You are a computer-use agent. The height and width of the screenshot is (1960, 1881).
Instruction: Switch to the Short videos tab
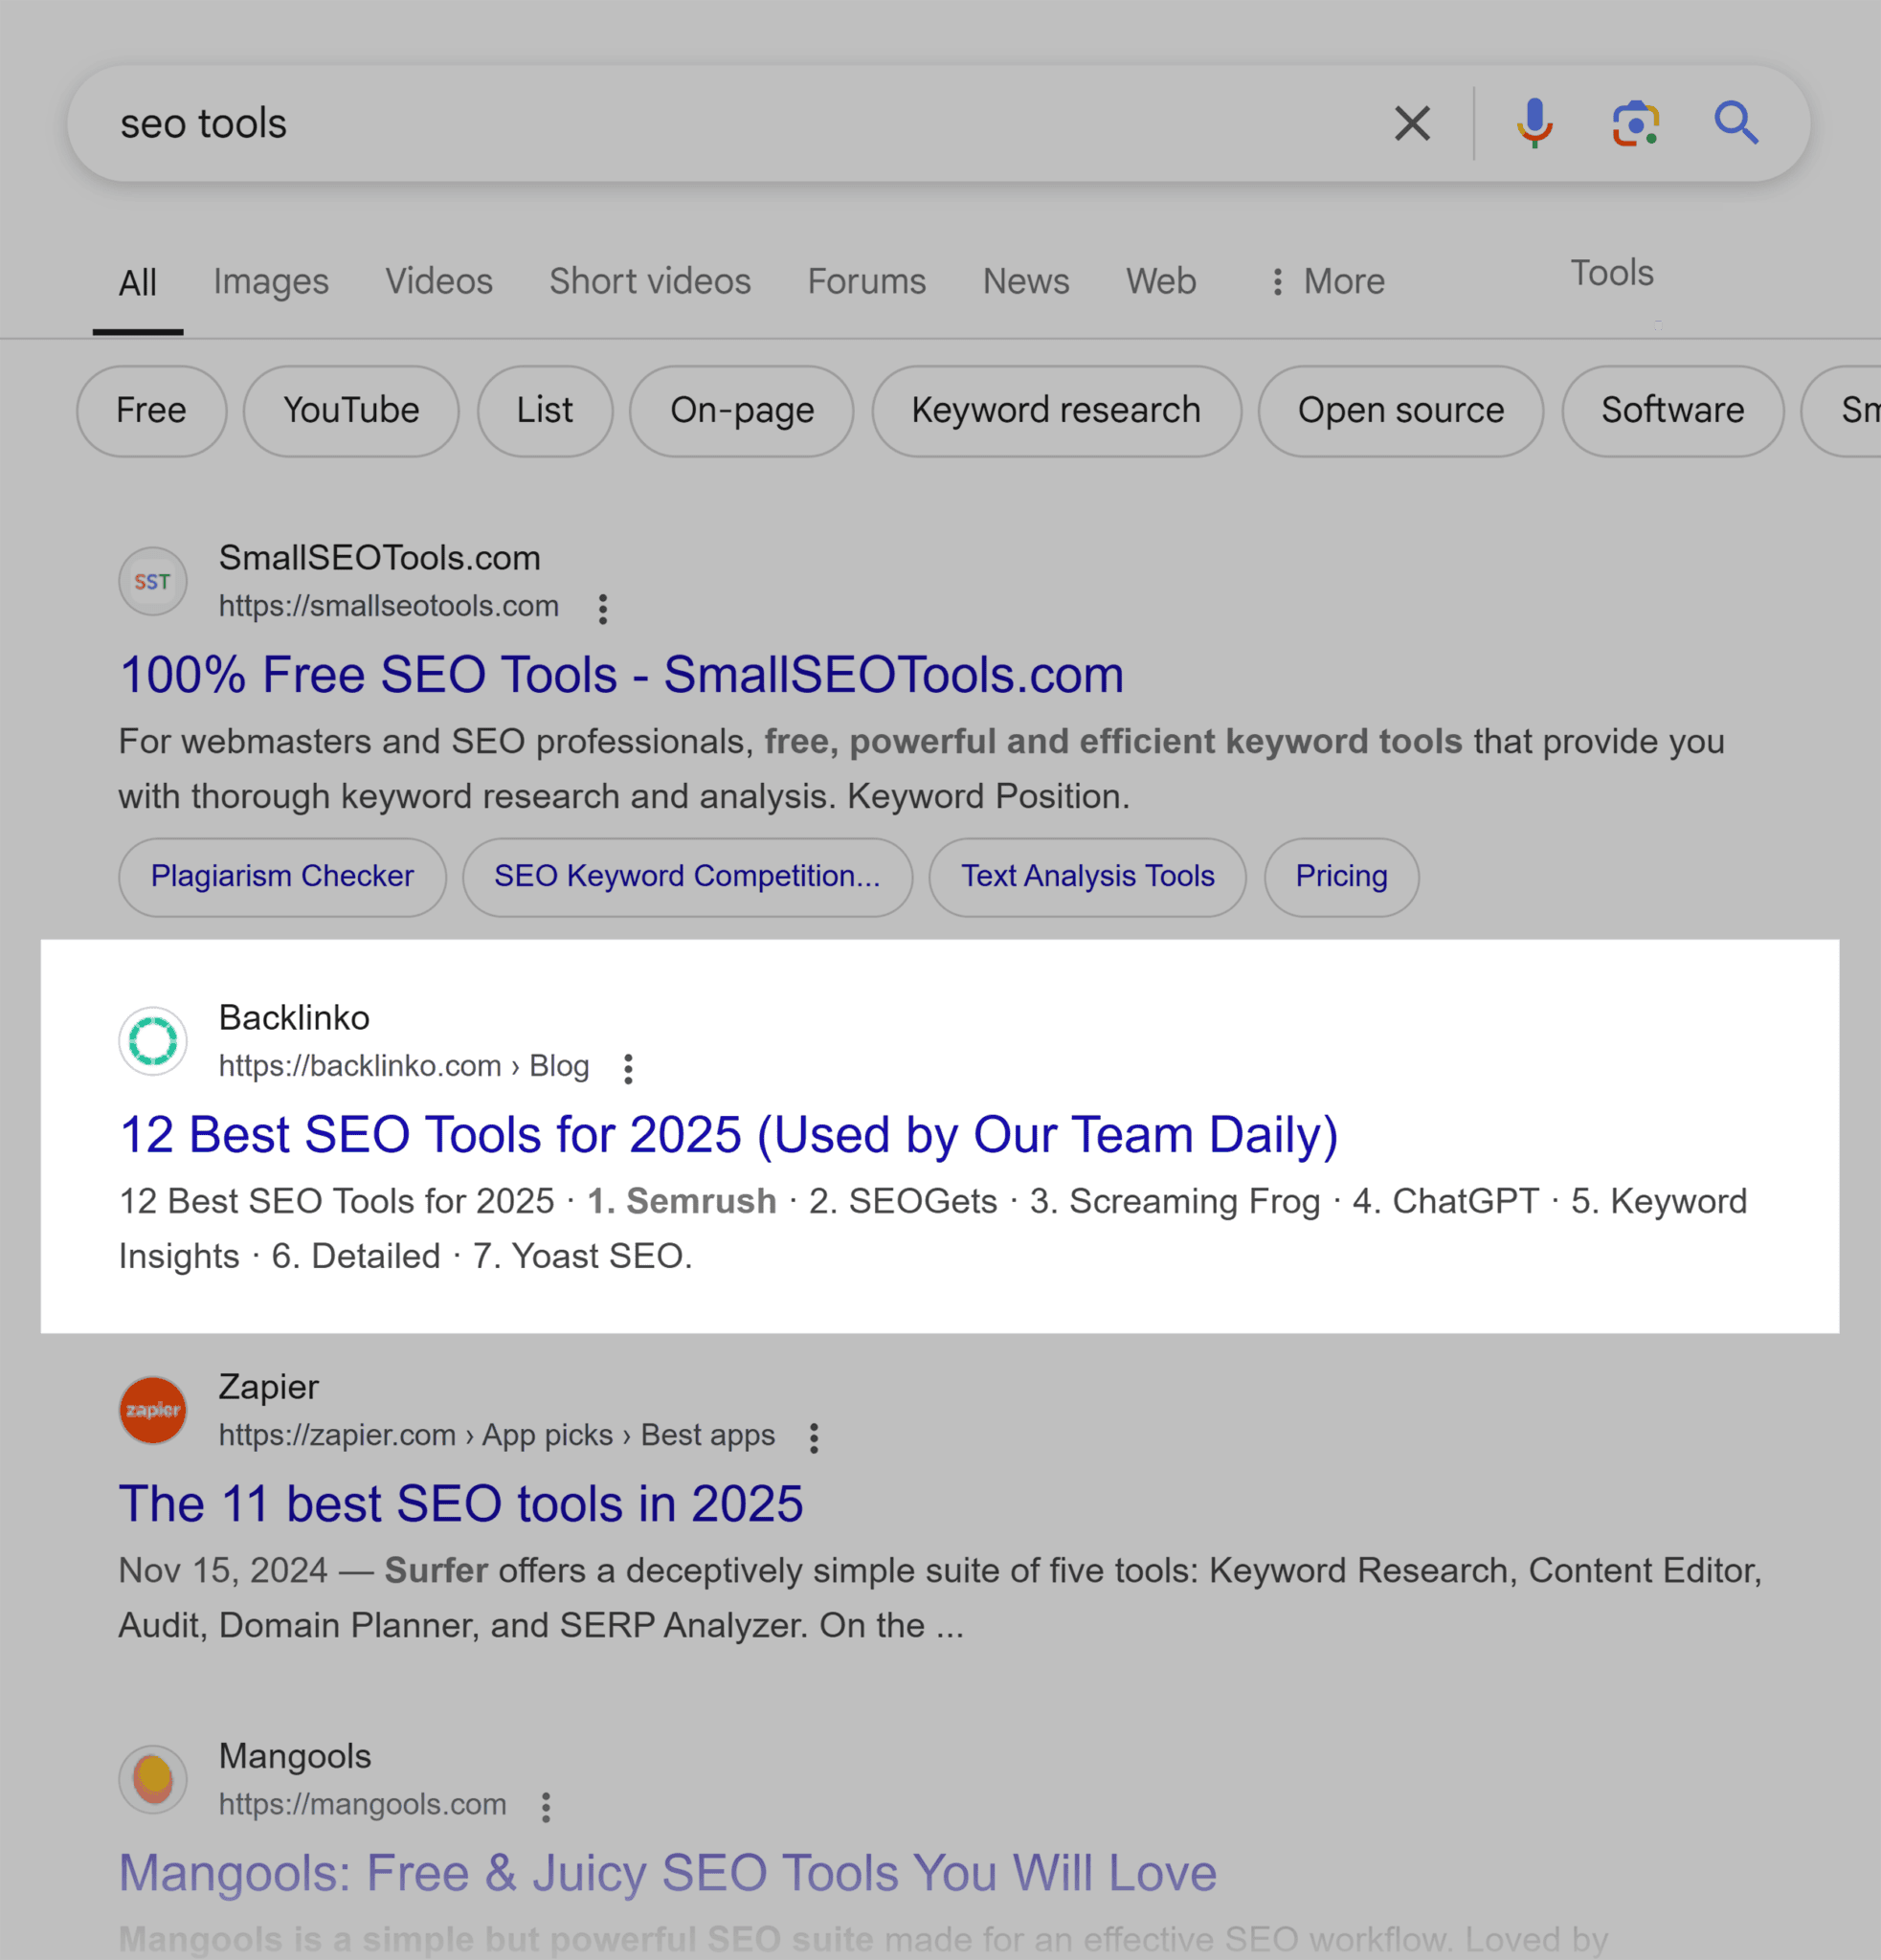650,281
